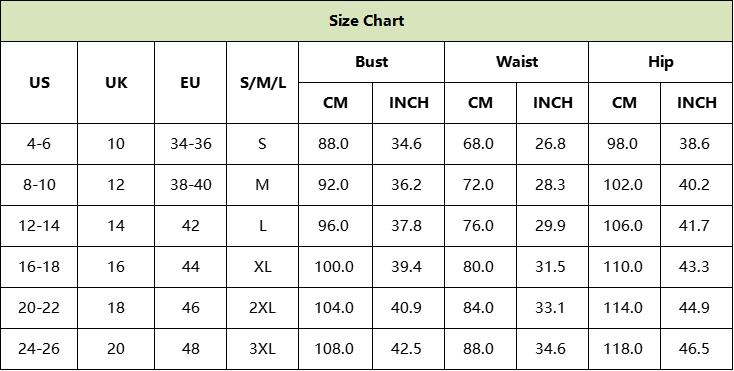Click the waist 28.3 inch cell
This screenshot has height=371, width=734.
click(552, 185)
